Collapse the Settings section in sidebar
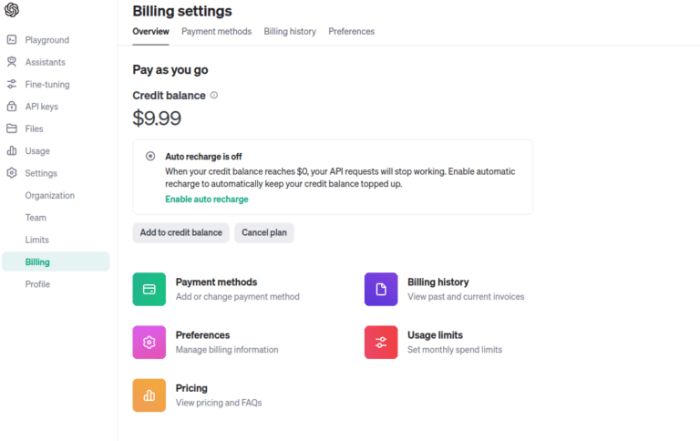700x441 pixels. tap(40, 173)
